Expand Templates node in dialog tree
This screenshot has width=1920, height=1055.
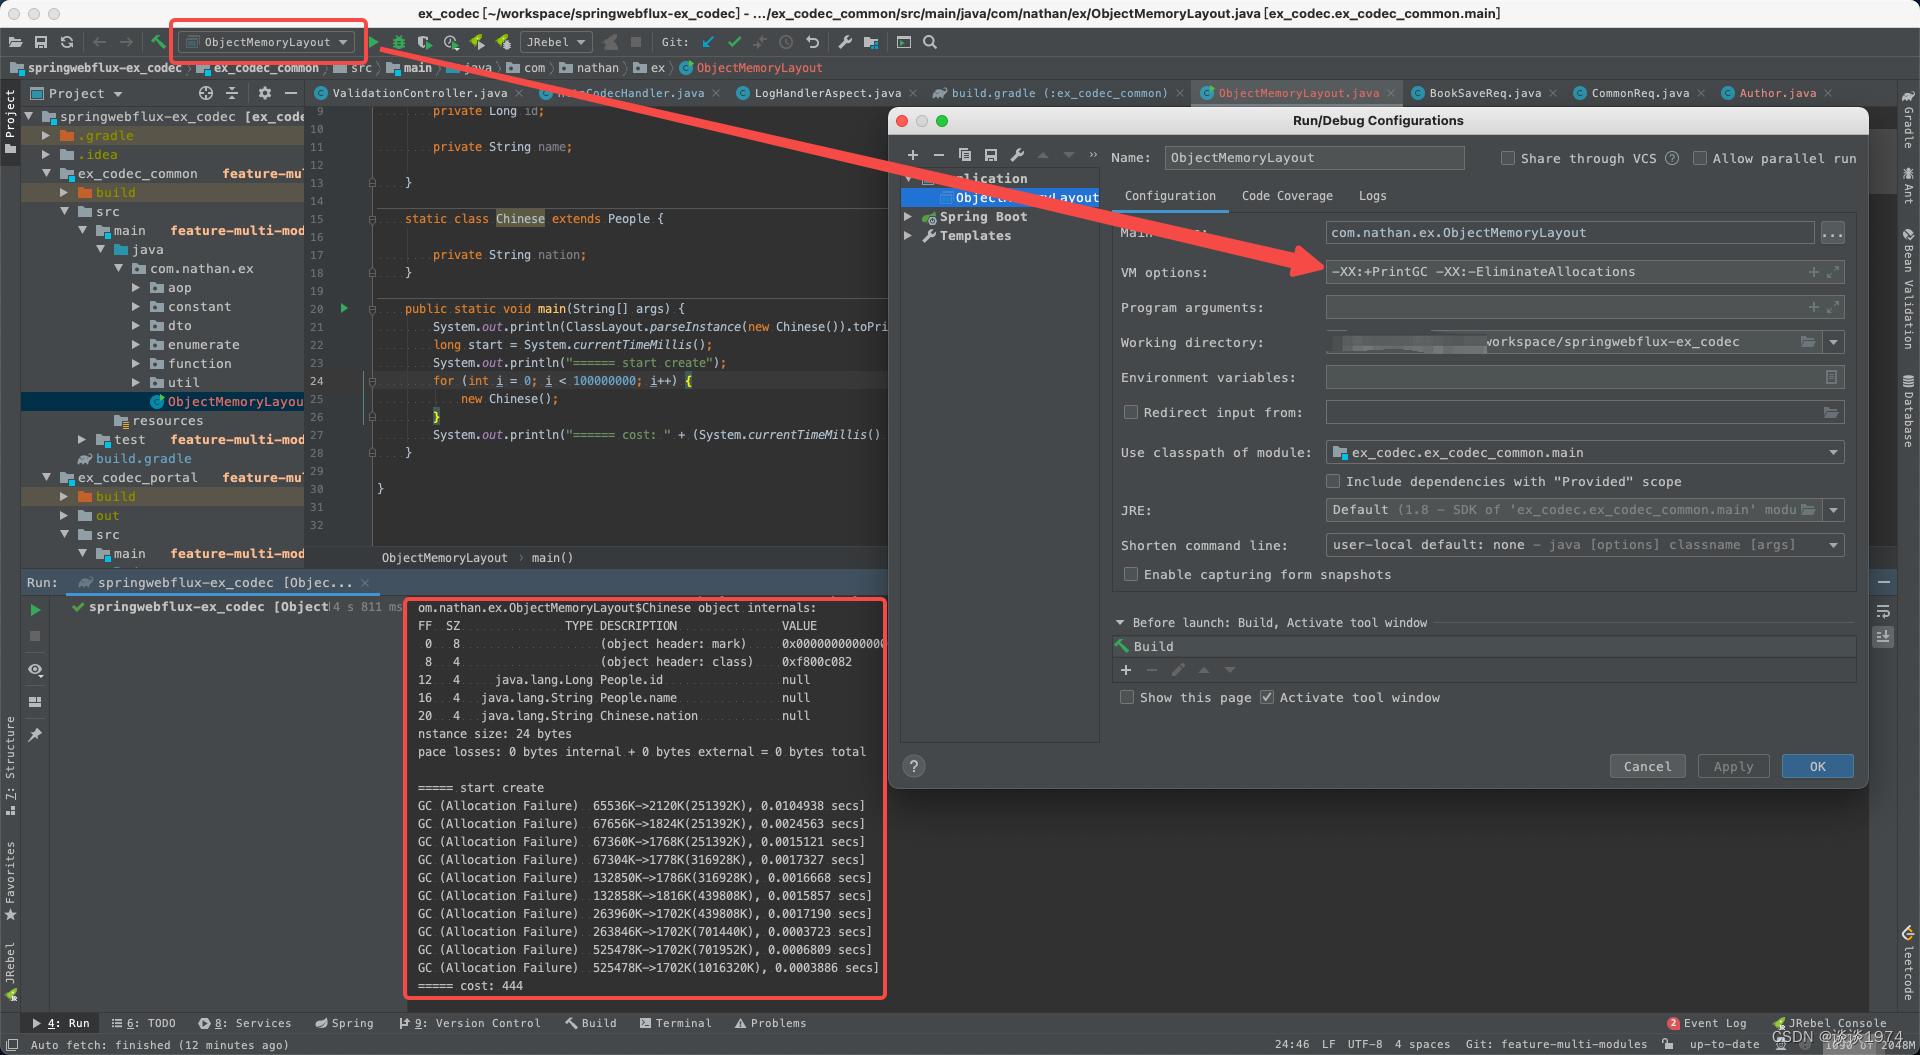[x=908, y=236]
